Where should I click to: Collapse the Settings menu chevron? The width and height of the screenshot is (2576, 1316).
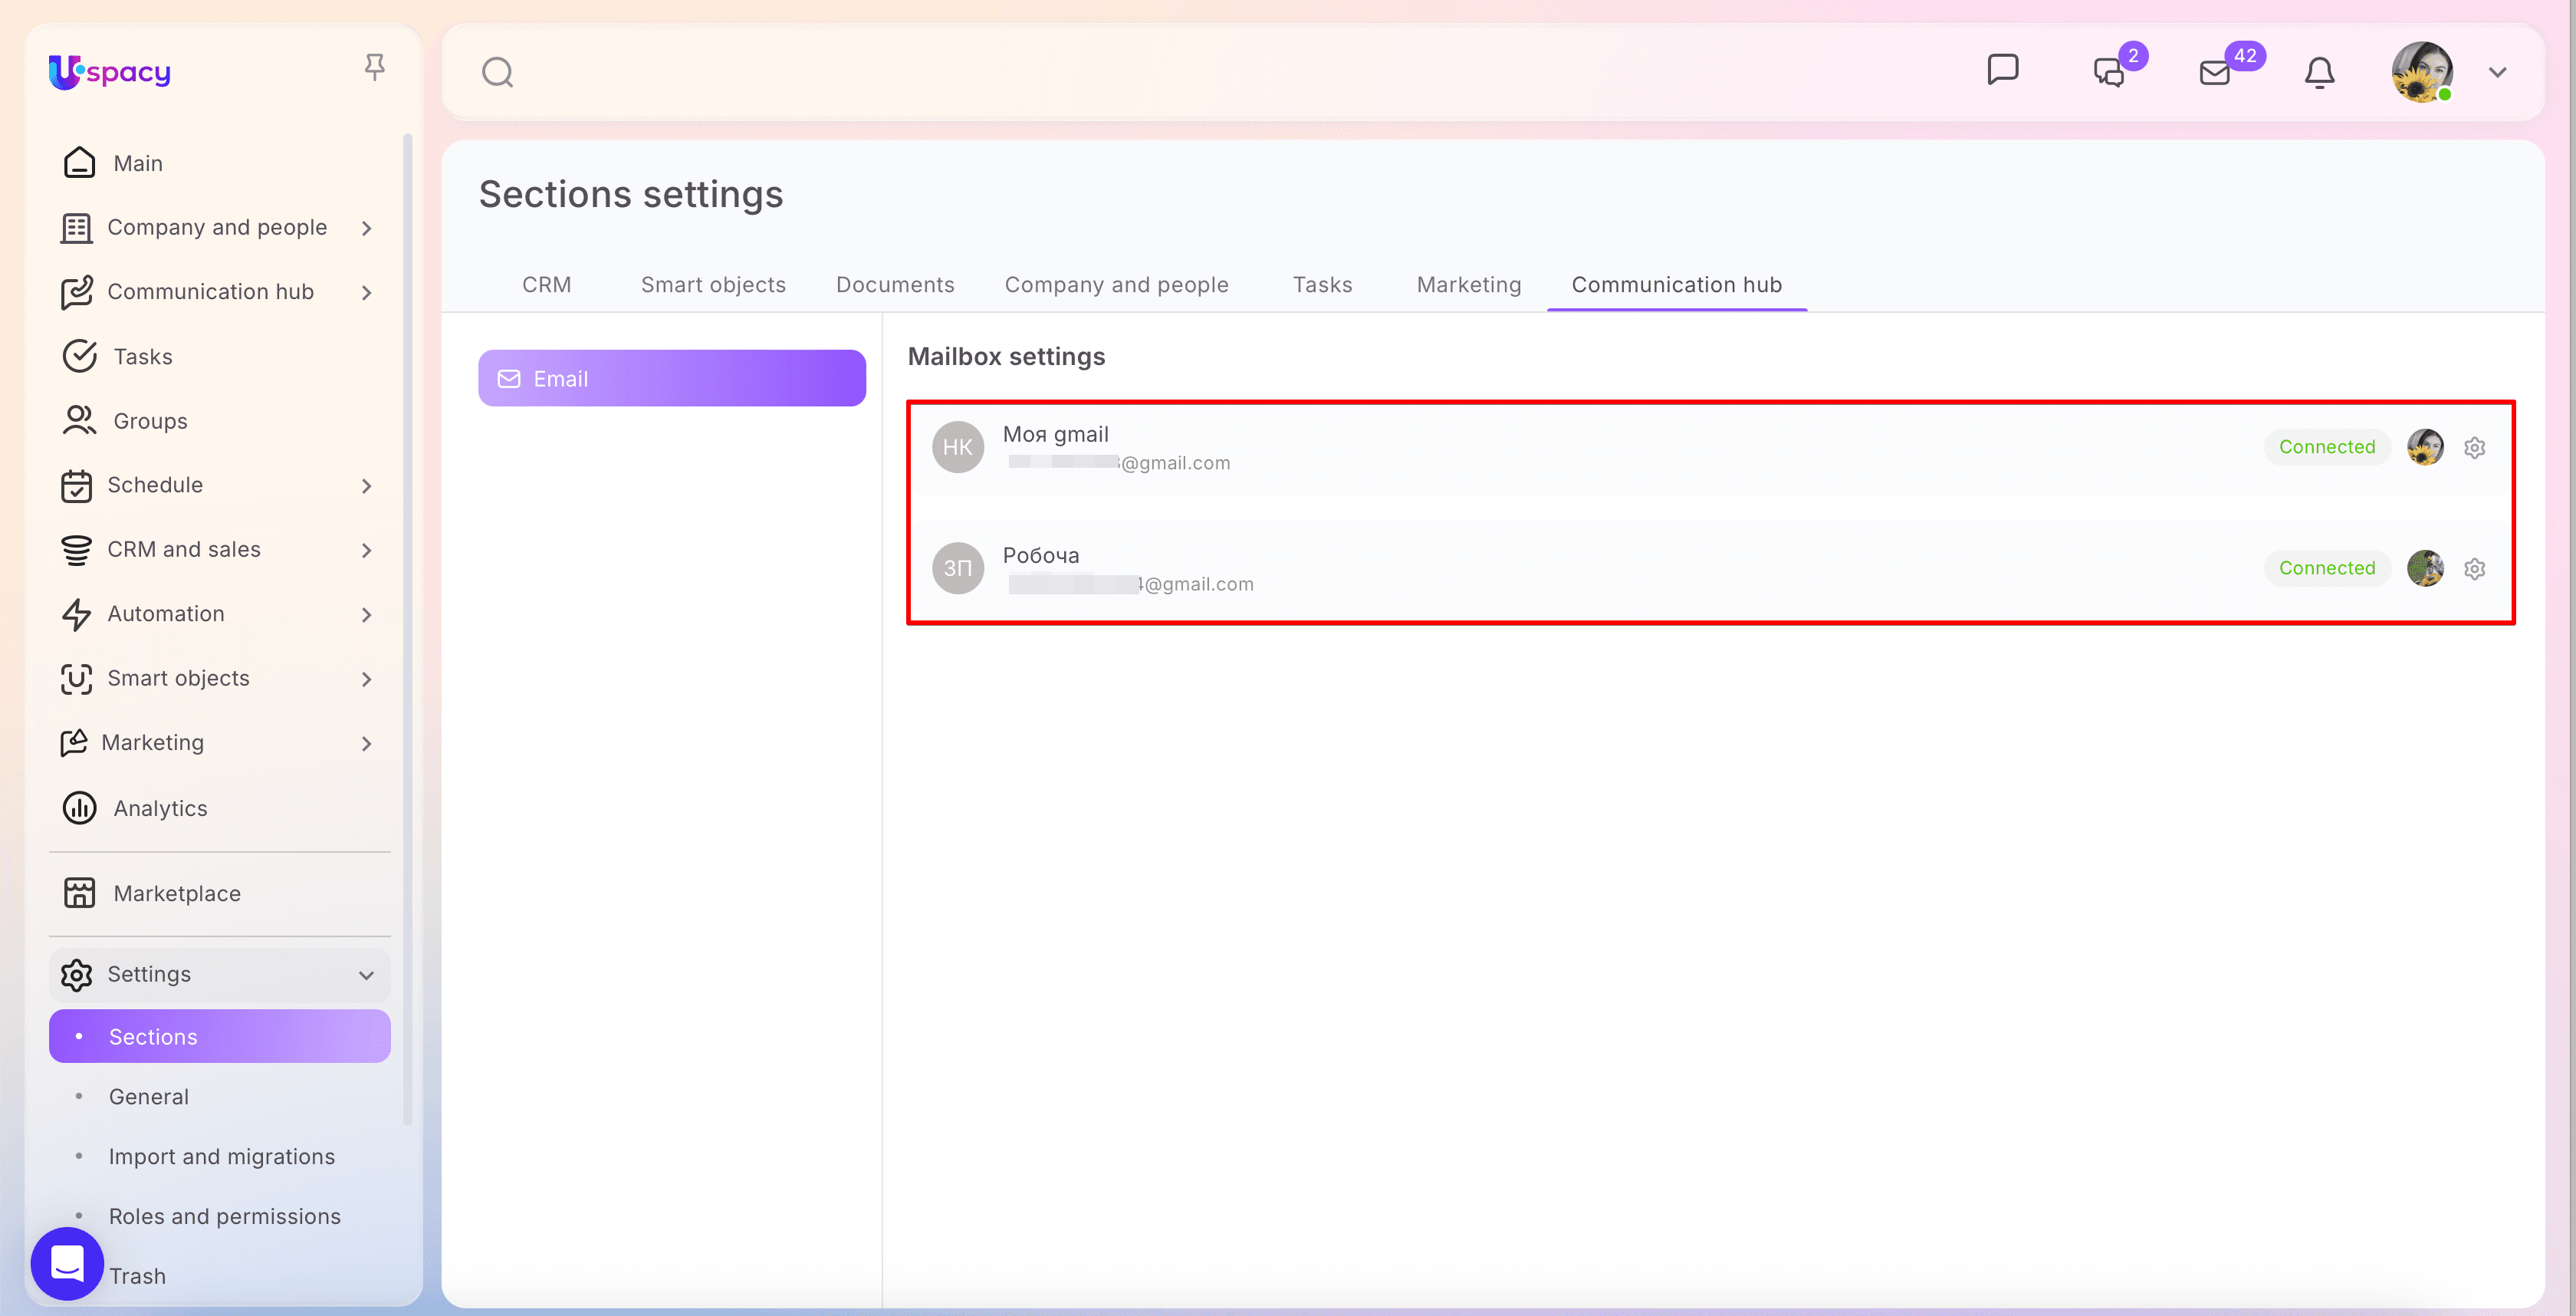[367, 975]
